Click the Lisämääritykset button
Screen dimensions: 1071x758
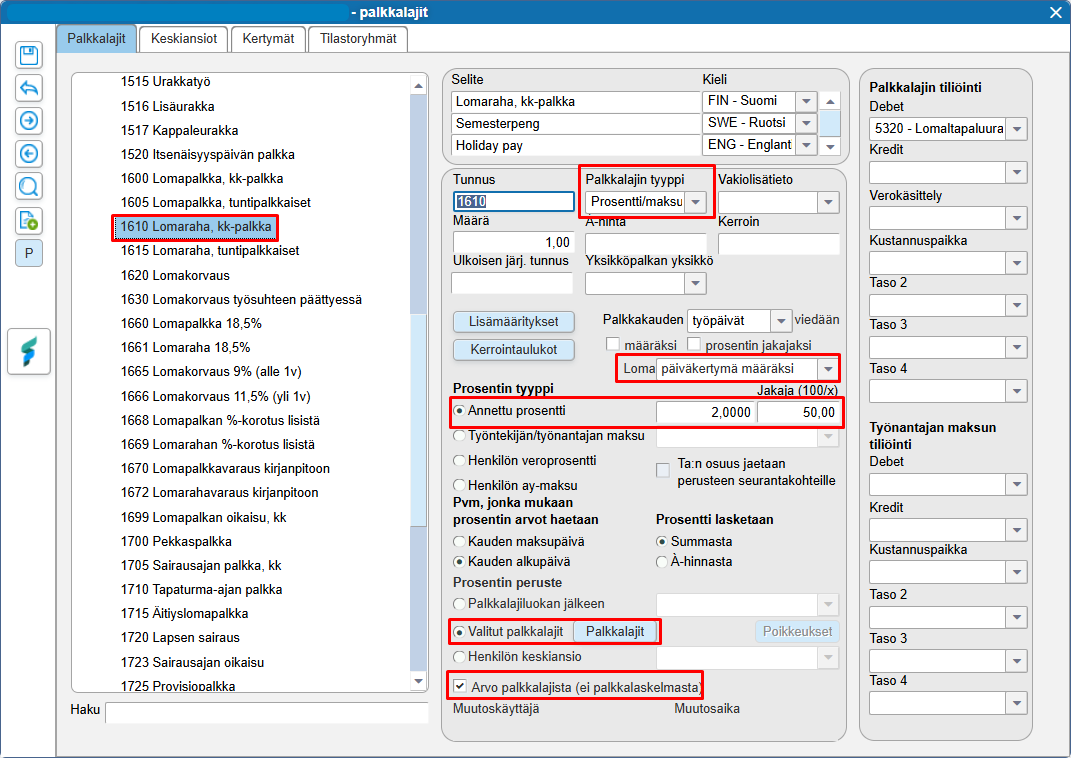pos(514,322)
